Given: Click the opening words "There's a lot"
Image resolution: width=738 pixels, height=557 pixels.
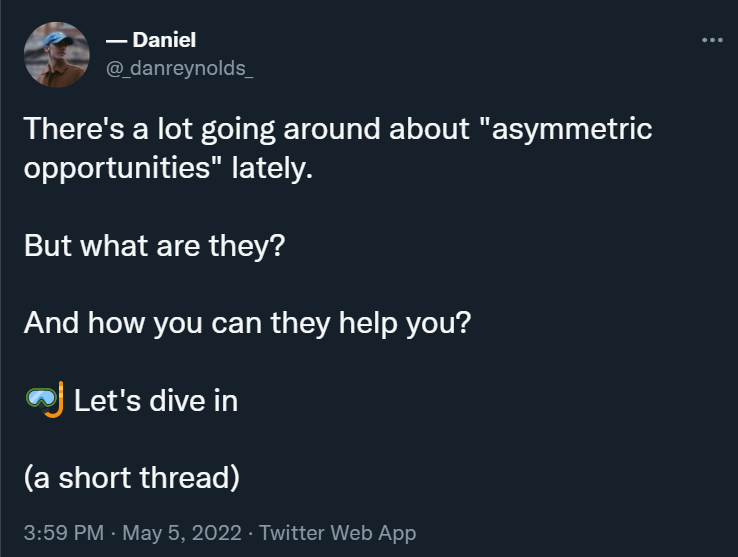Looking at the screenshot, I should coord(94,129).
